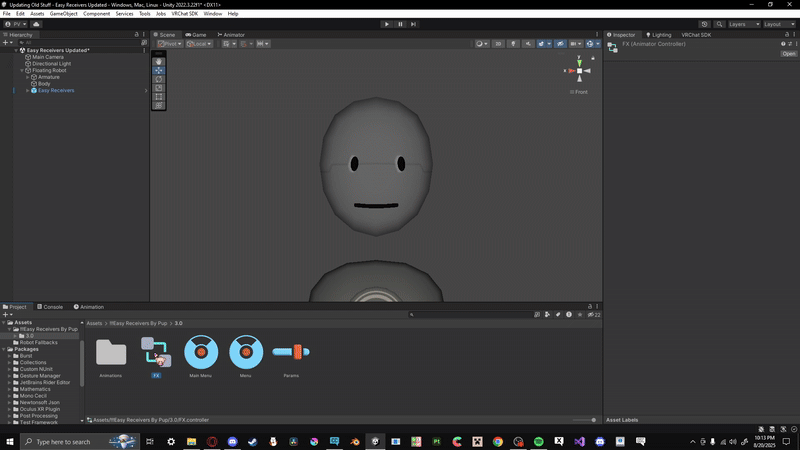This screenshot has width=800, height=450.
Task: Select the Rect tool
Action: [x=158, y=96]
